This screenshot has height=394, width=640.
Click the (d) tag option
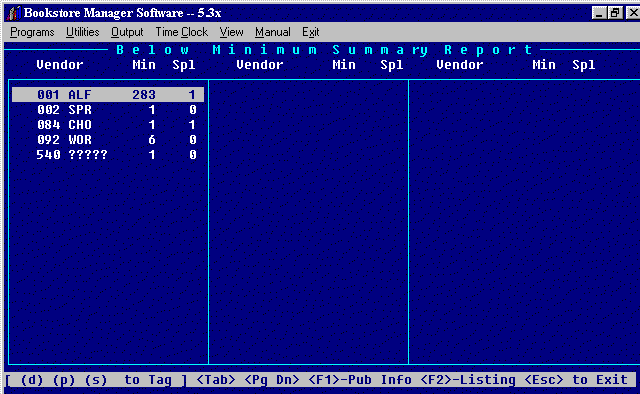32,380
